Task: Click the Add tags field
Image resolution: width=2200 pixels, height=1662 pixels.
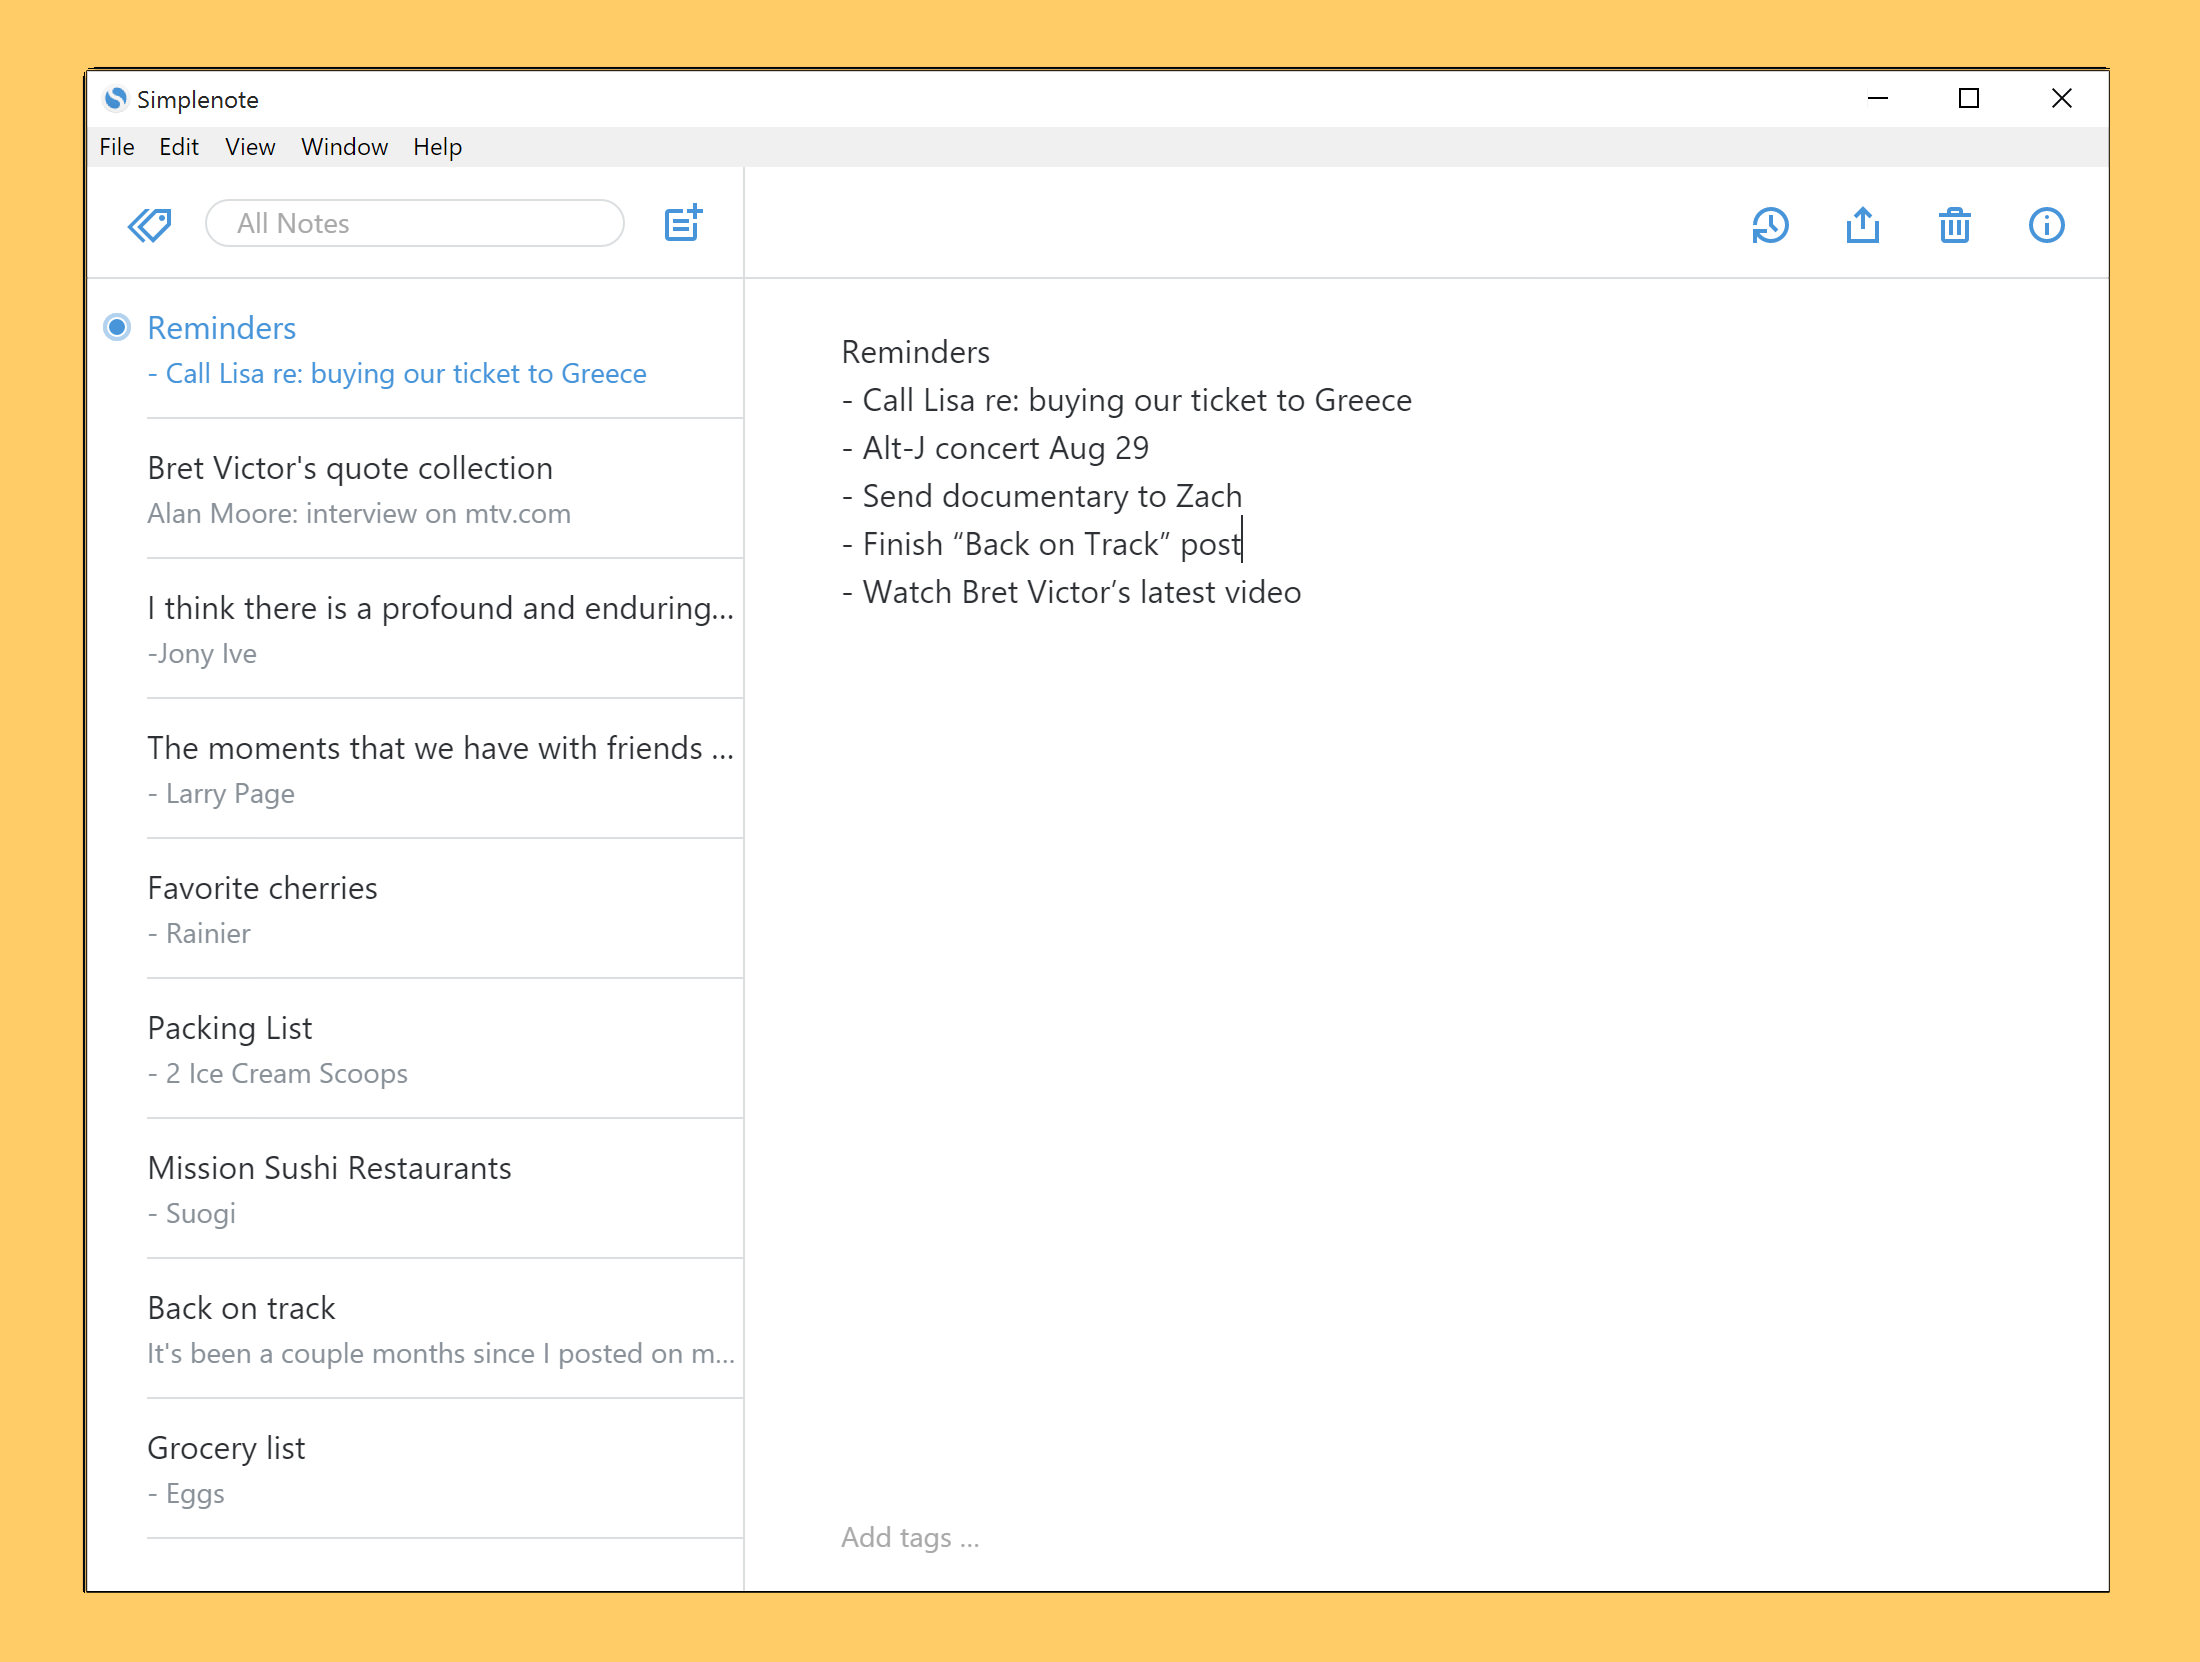Action: [910, 1537]
